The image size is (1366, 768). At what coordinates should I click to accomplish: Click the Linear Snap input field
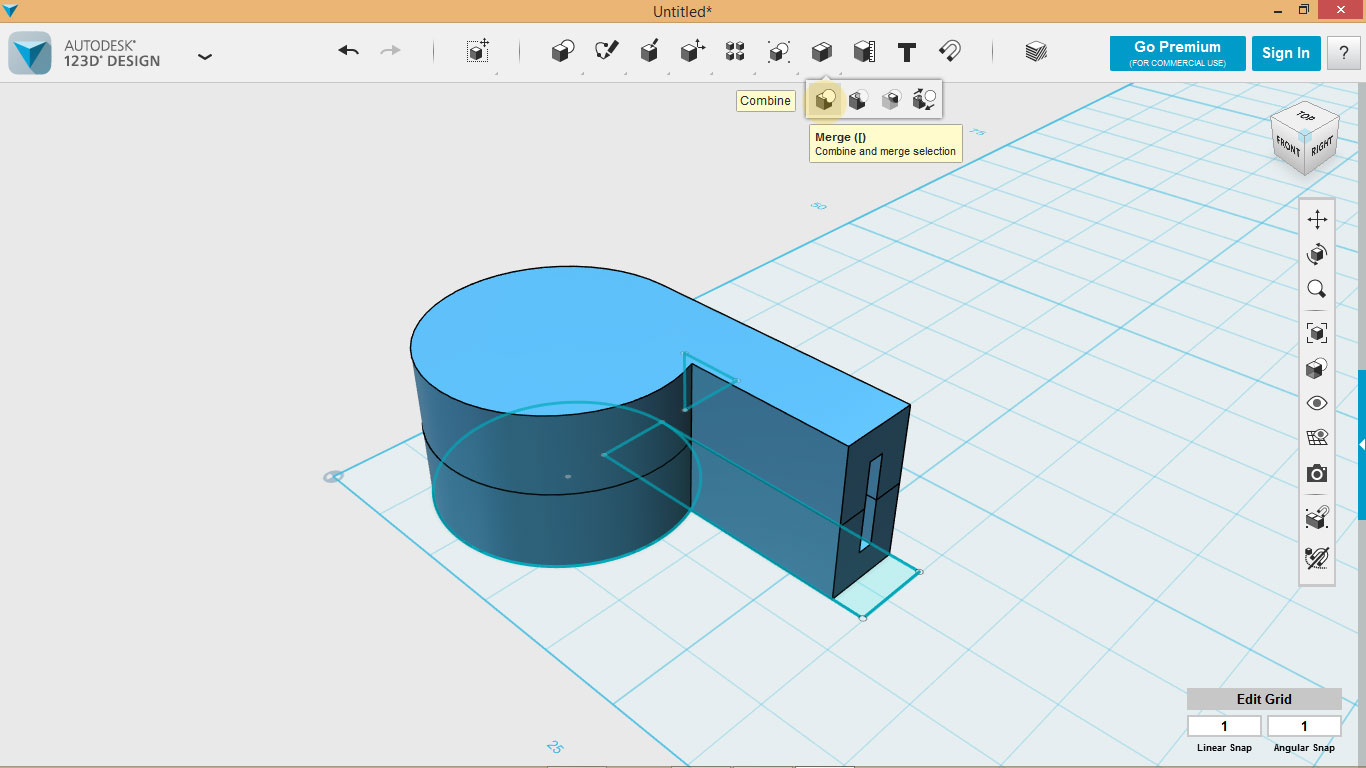coord(1224,726)
